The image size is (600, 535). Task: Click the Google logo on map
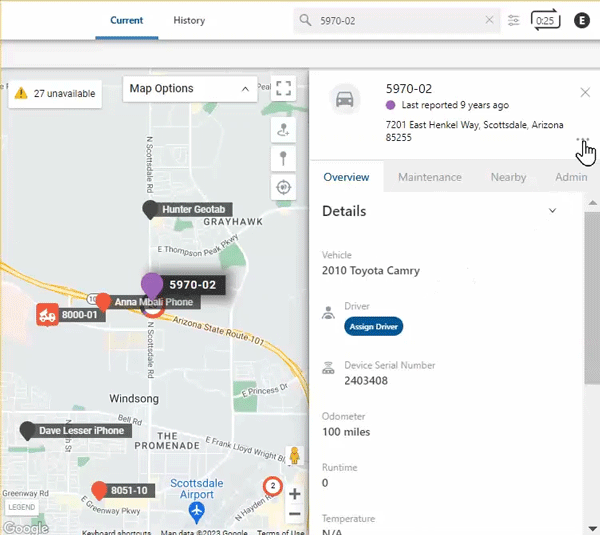click(x=26, y=528)
